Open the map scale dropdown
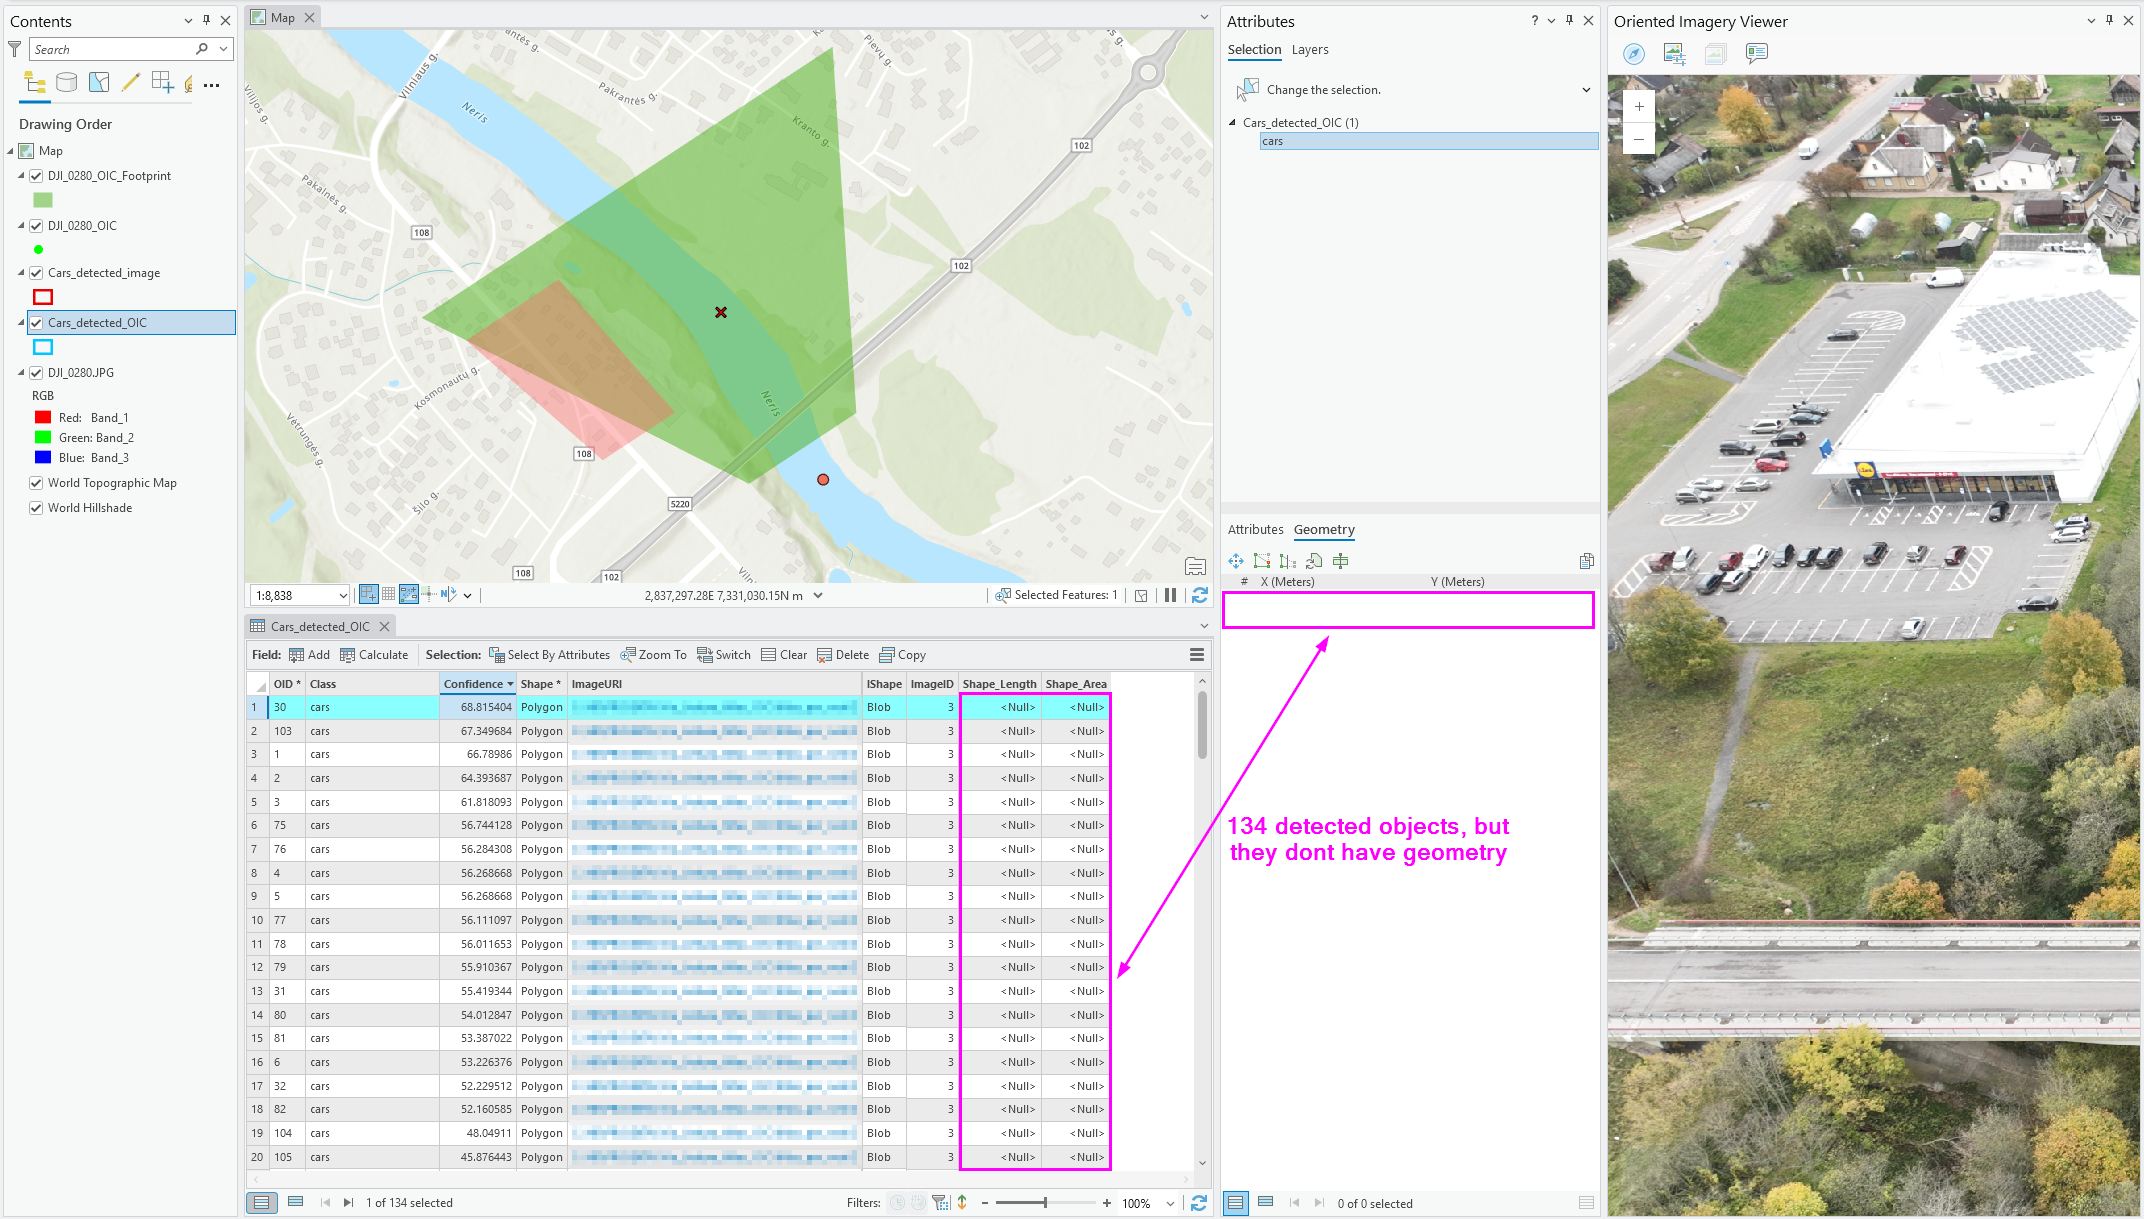2144x1219 pixels. [341, 595]
